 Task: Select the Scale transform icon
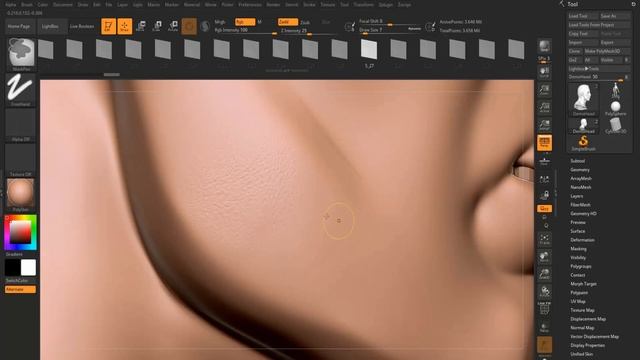[x=157, y=26]
